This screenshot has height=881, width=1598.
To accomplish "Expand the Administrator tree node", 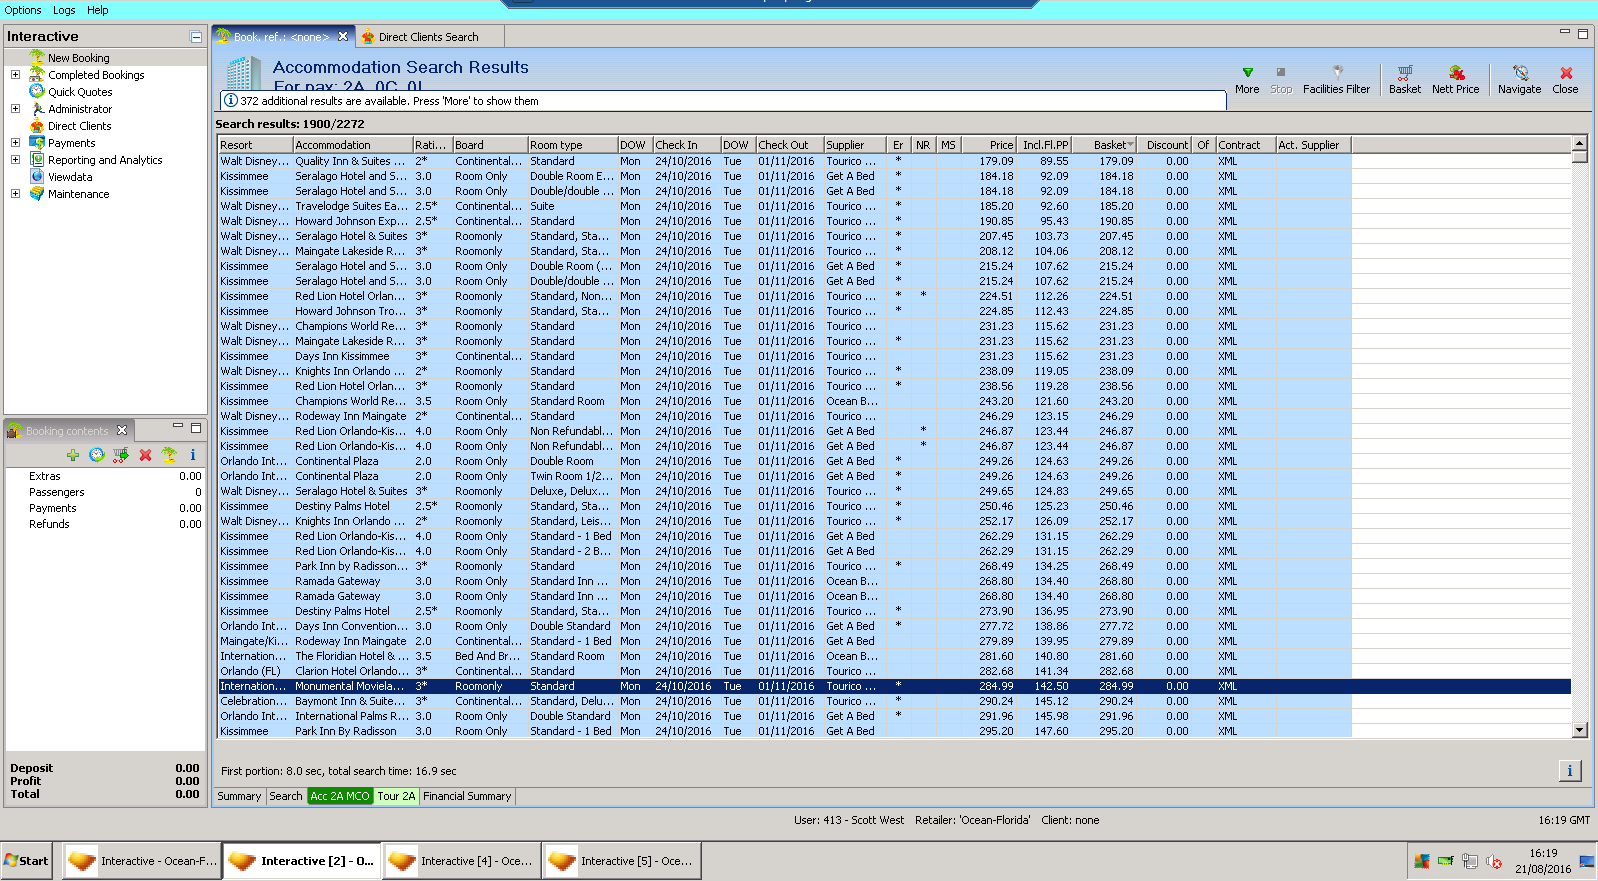I will coord(15,109).
